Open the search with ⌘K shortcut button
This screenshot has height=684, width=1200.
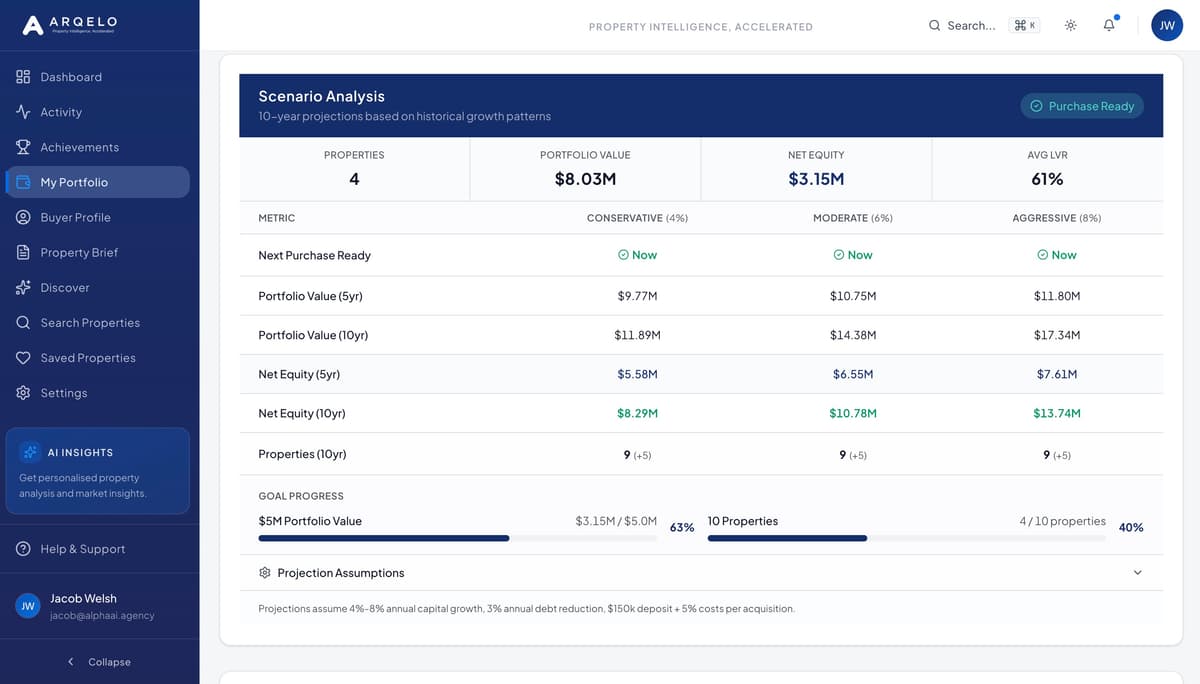pos(1025,25)
